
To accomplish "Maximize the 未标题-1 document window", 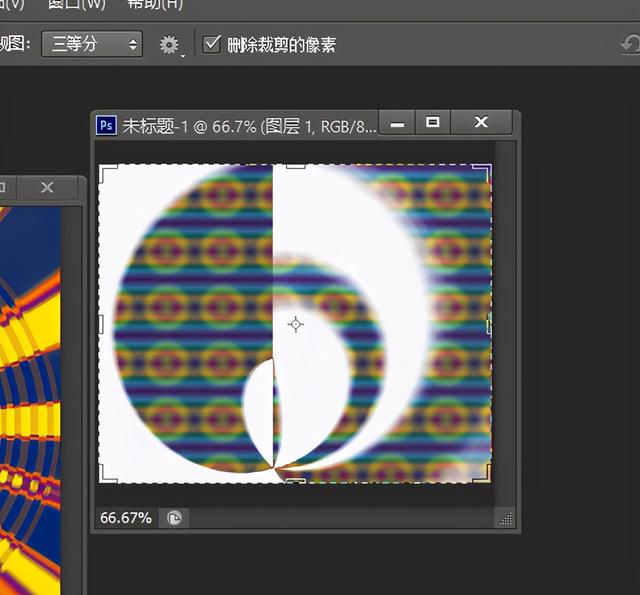I will coord(433,122).
